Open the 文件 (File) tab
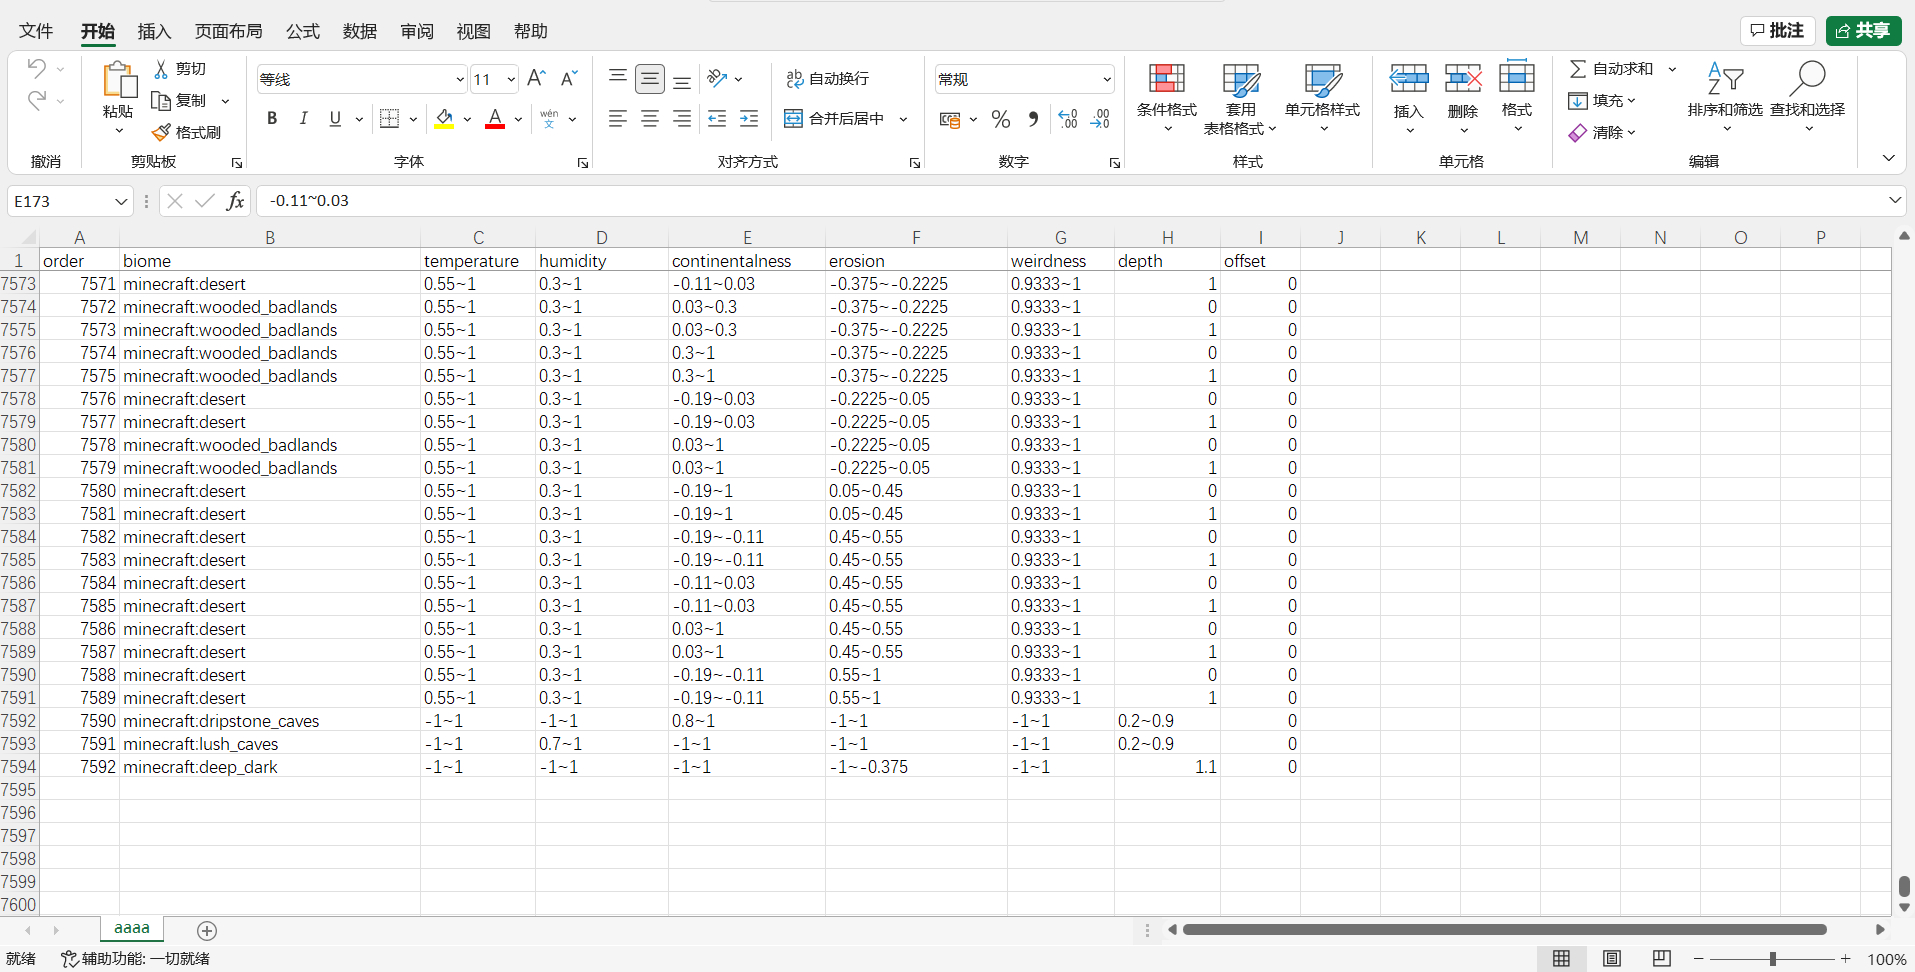 [36, 31]
